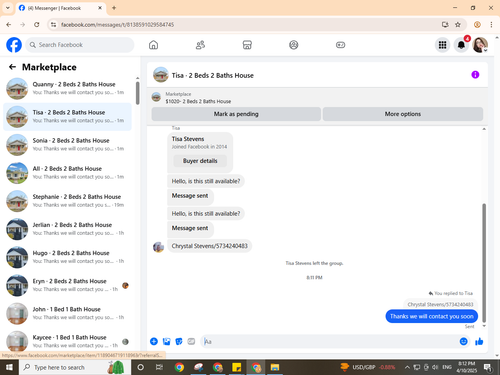Screen dimensions: 500x375
Task: Open the Facebook home logo
Action: (x=14, y=45)
